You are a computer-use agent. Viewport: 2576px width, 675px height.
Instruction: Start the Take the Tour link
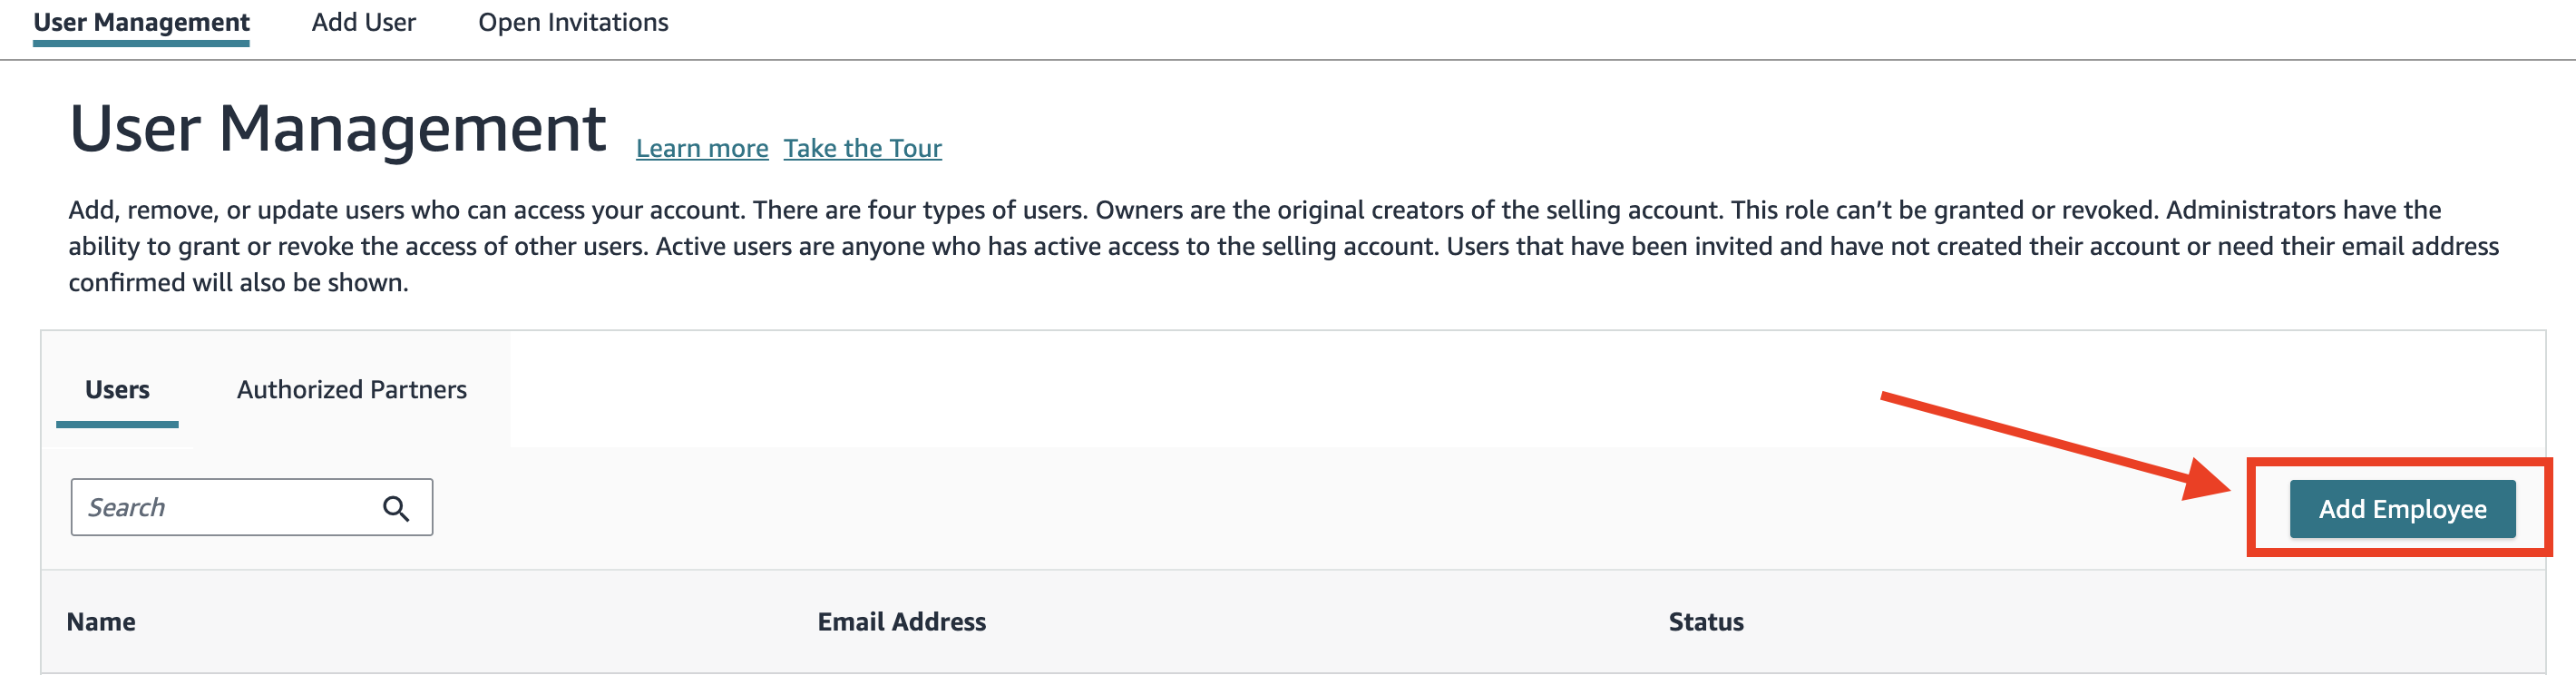click(862, 148)
